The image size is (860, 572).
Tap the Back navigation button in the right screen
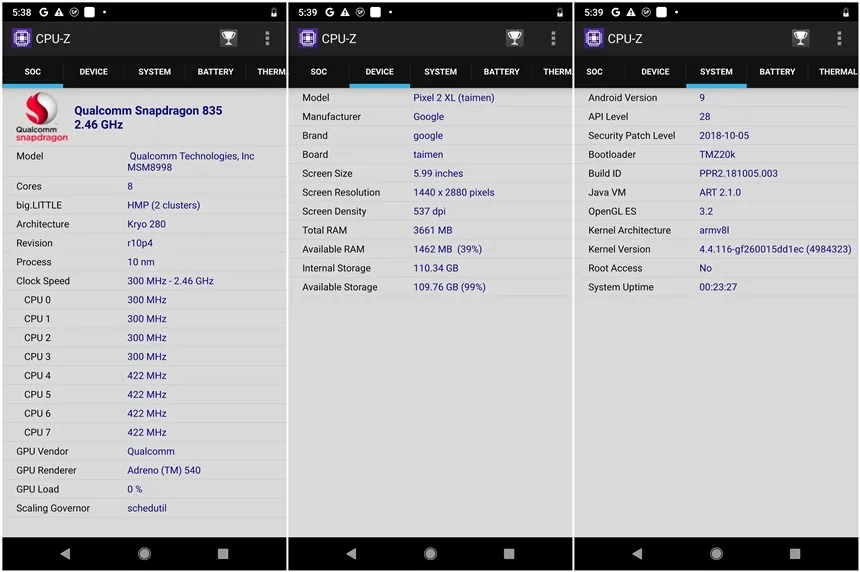pos(637,553)
